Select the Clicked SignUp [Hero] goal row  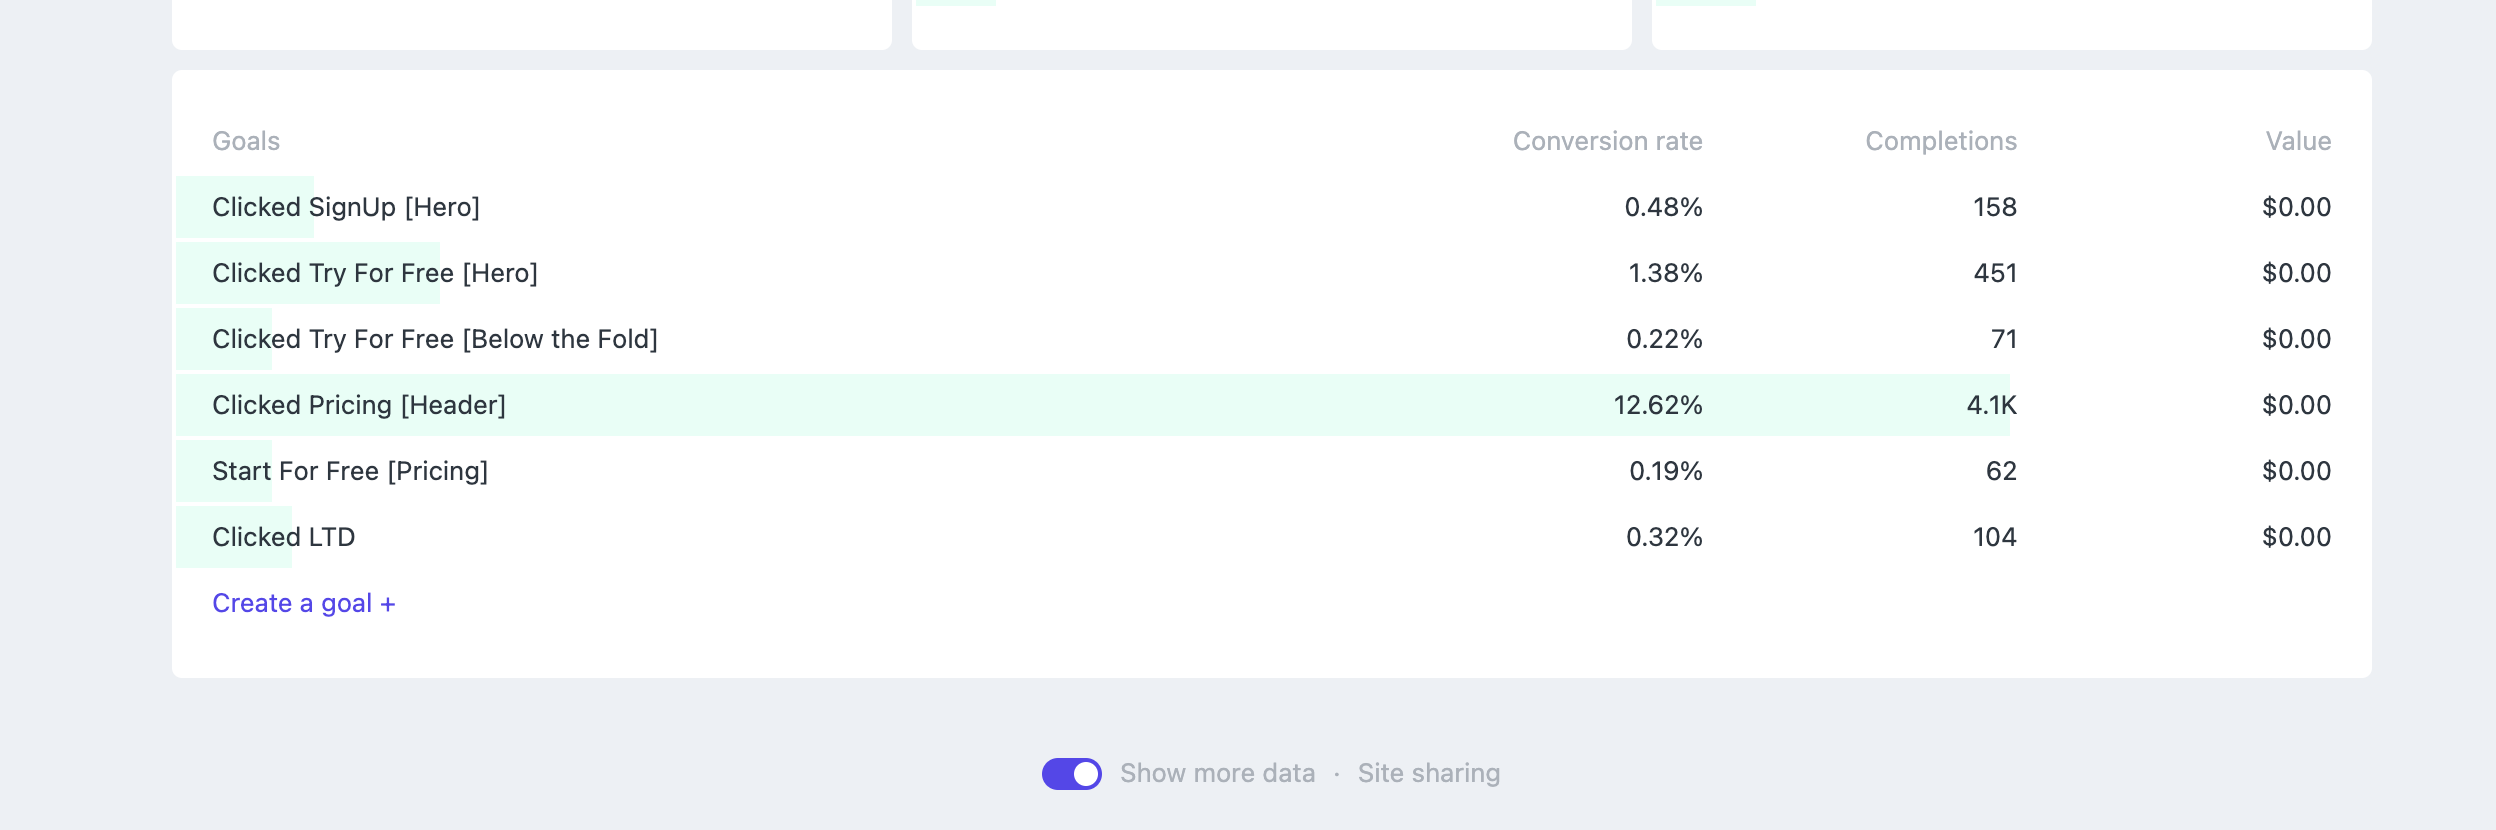point(346,207)
